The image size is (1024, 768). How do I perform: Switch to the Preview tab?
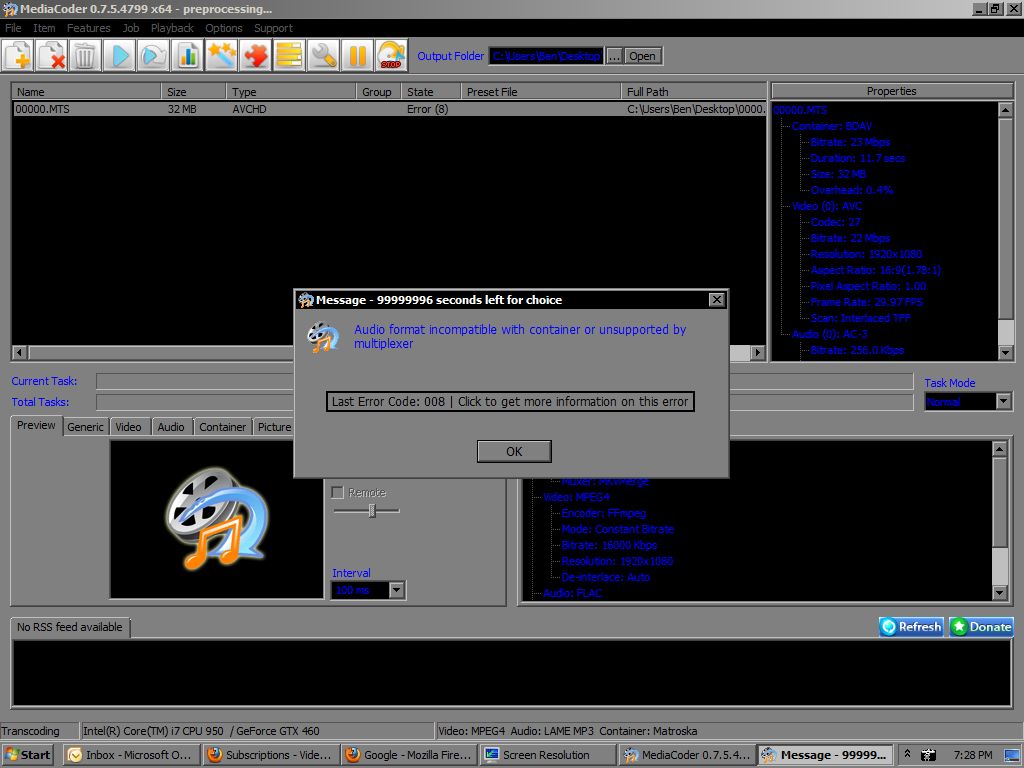tap(37, 425)
